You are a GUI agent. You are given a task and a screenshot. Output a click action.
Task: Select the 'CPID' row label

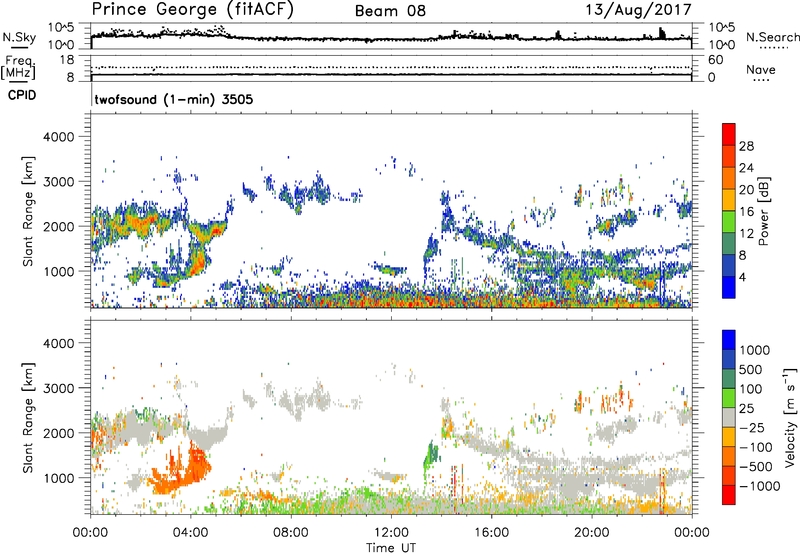pyautogui.click(x=22, y=95)
